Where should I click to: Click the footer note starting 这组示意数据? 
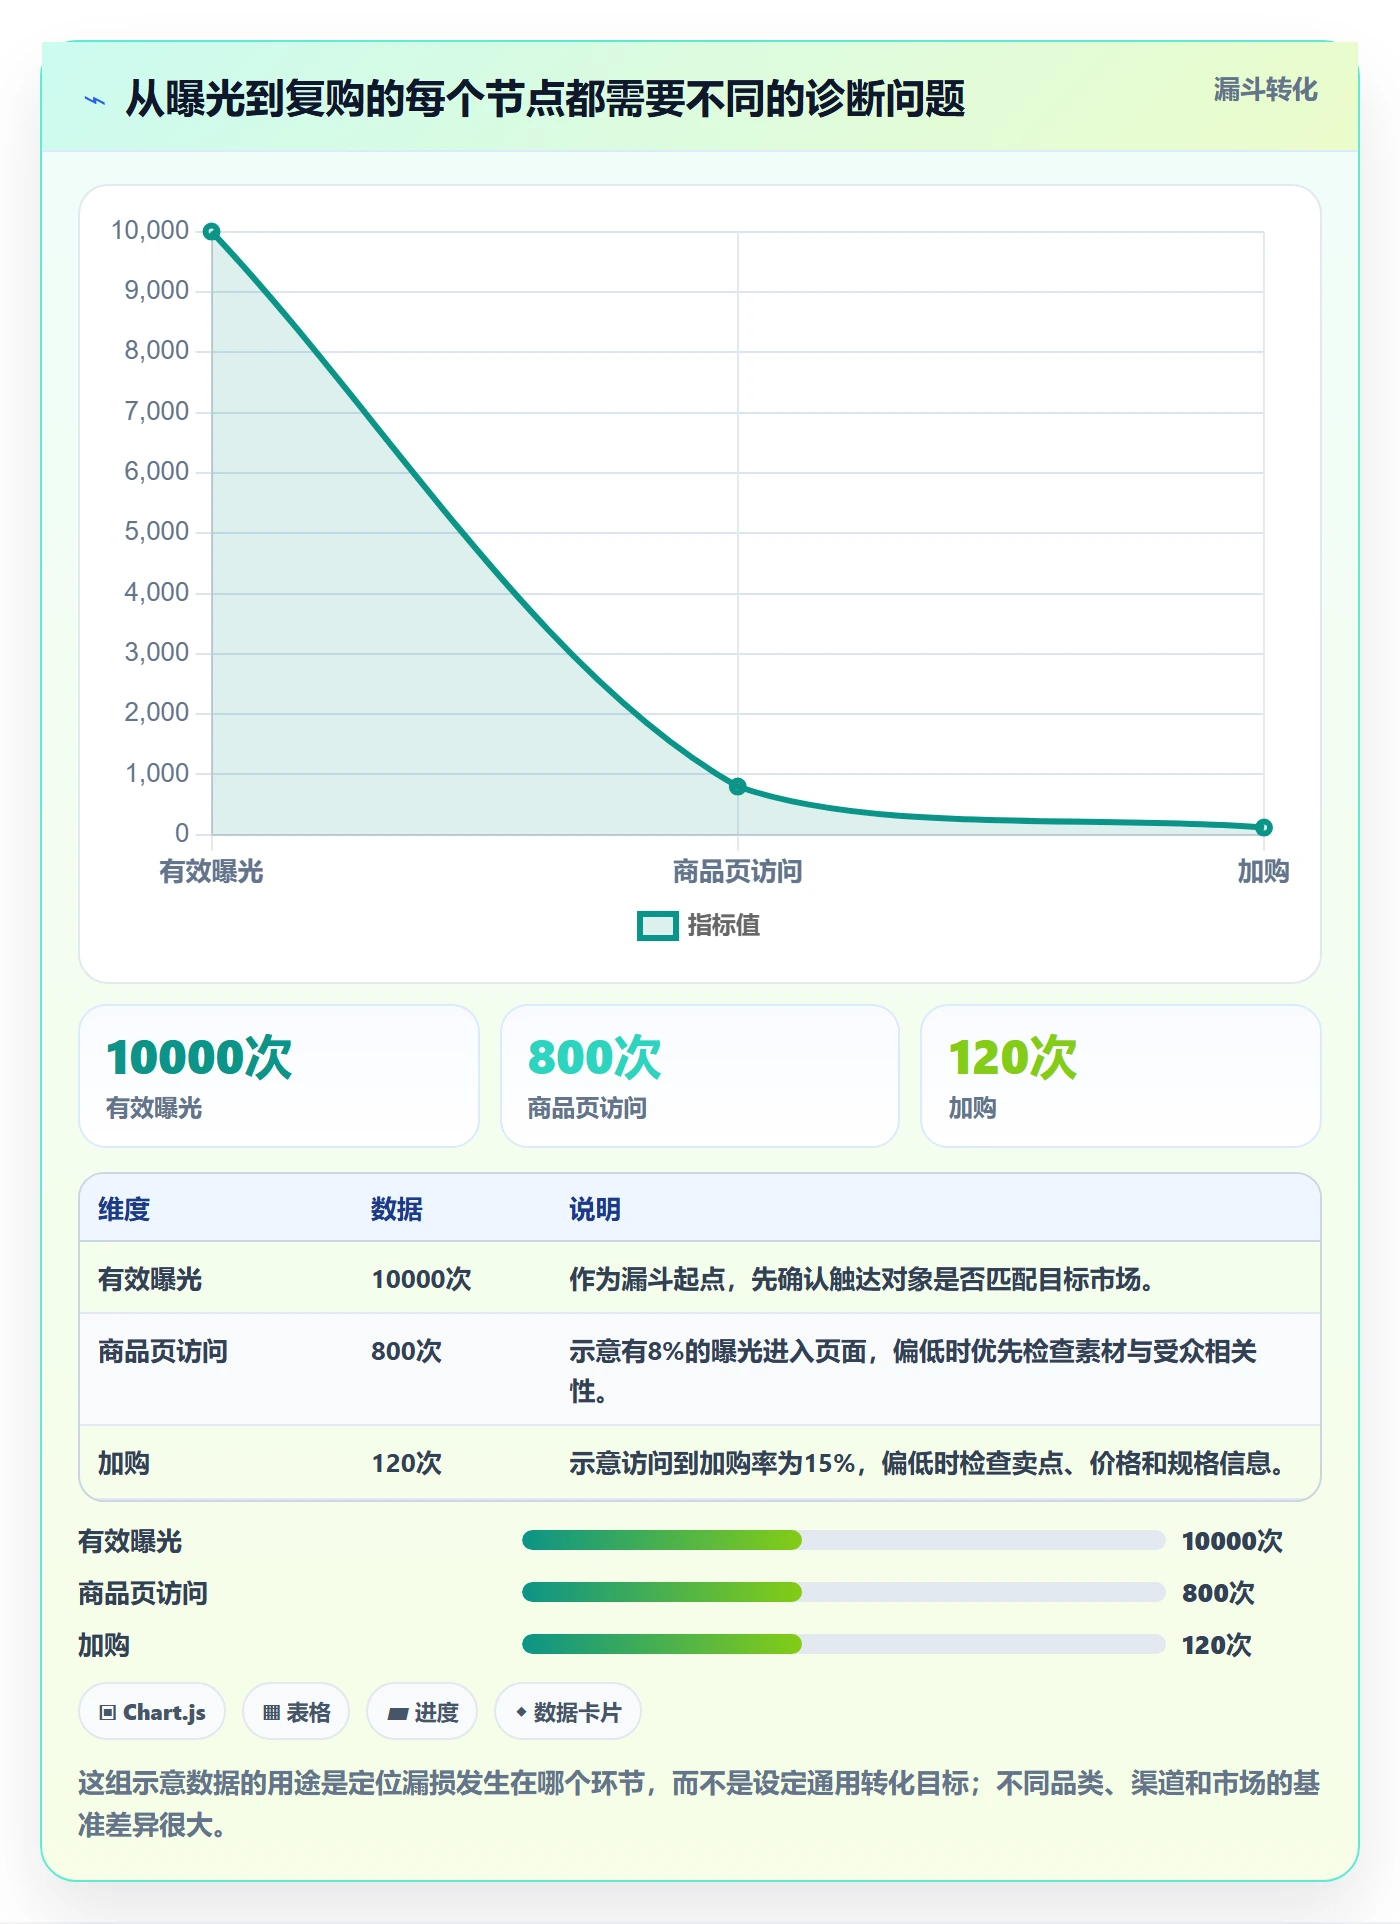pyautogui.click(x=699, y=1804)
